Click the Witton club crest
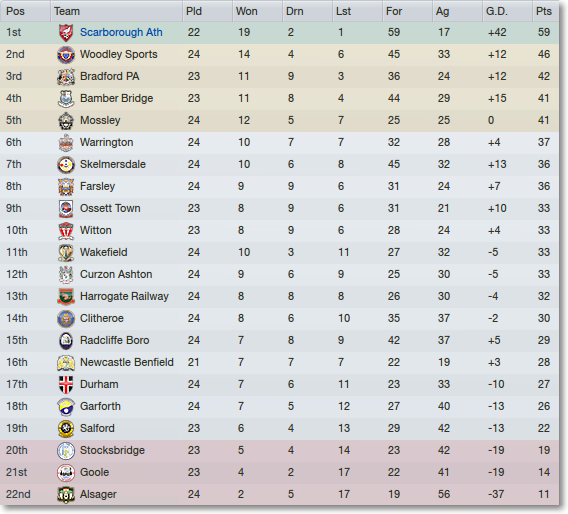Image resolution: width=568 pixels, height=514 pixels. (66, 230)
